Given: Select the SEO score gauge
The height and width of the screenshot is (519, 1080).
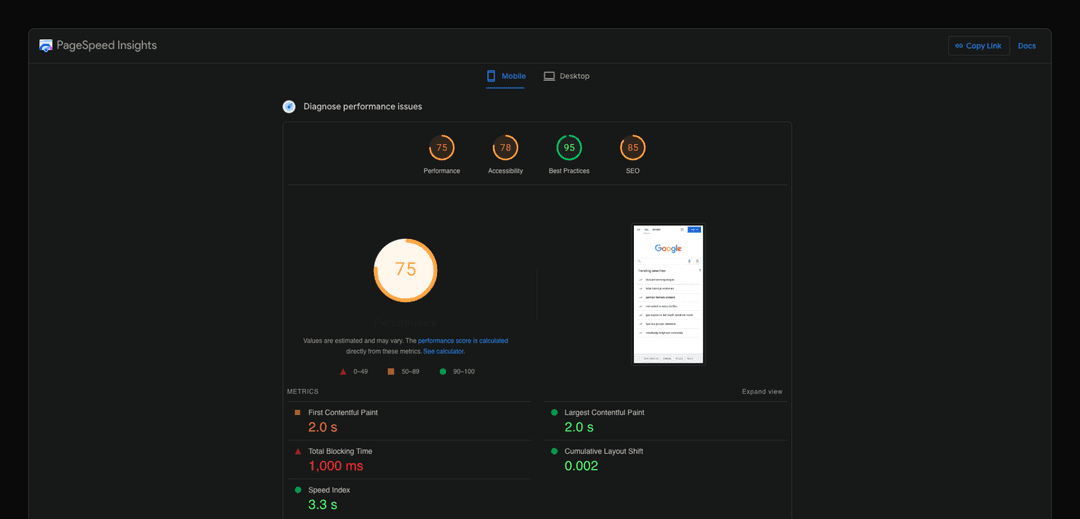Looking at the screenshot, I should 632,148.
